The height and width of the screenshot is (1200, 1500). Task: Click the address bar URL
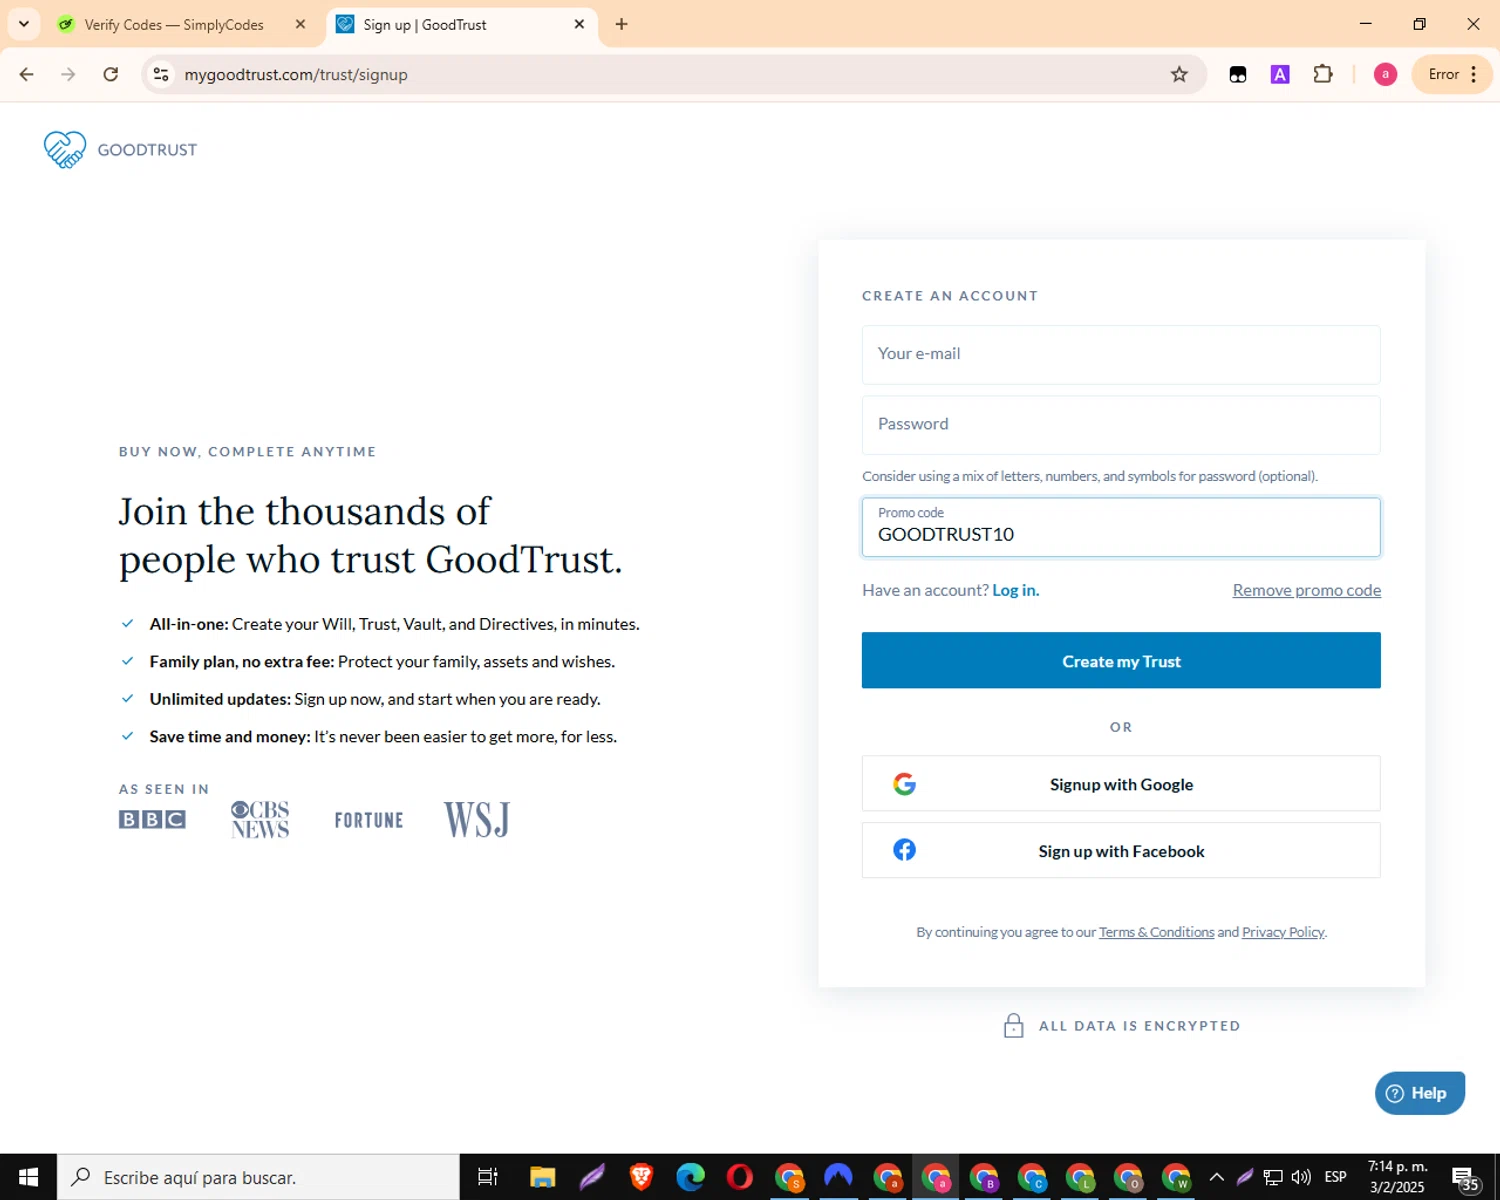click(x=296, y=74)
